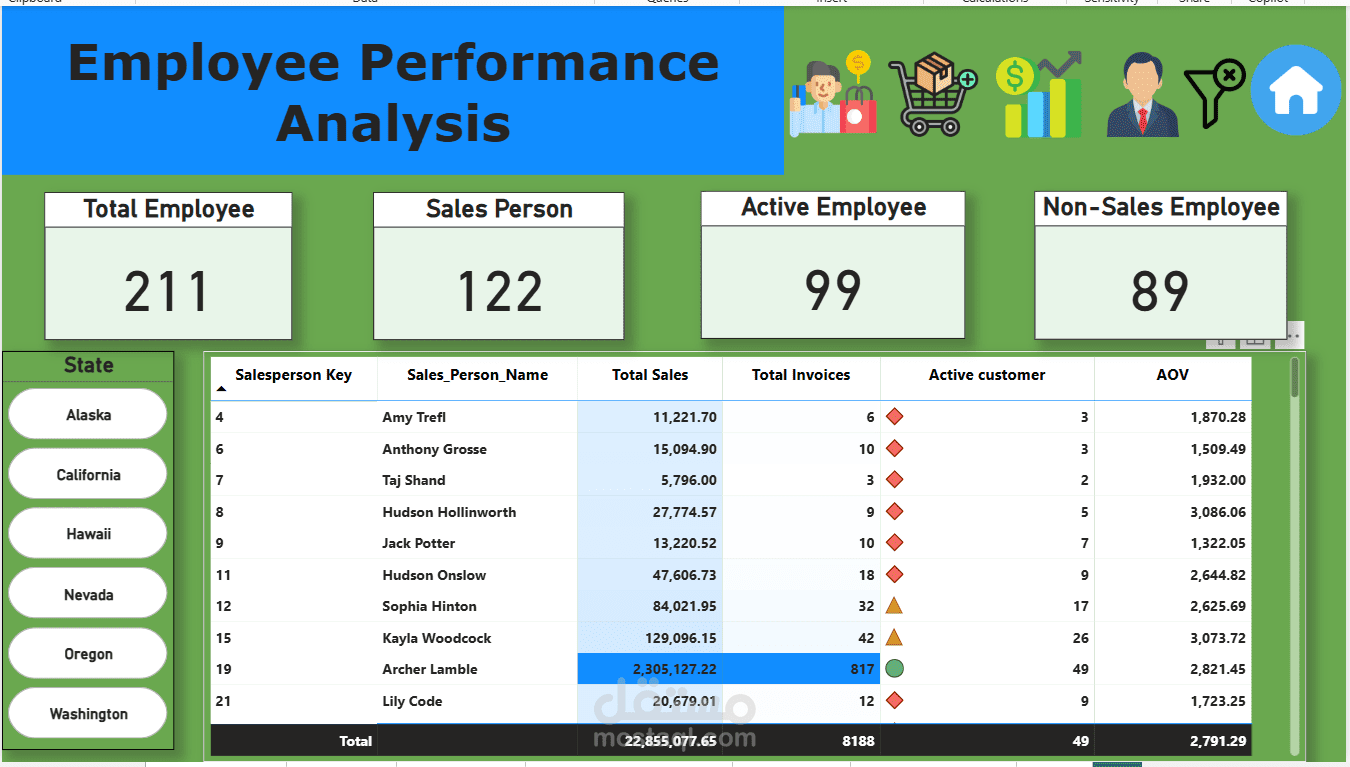
Task: Click the Total Employee card value
Action: click(x=167, y=291)
